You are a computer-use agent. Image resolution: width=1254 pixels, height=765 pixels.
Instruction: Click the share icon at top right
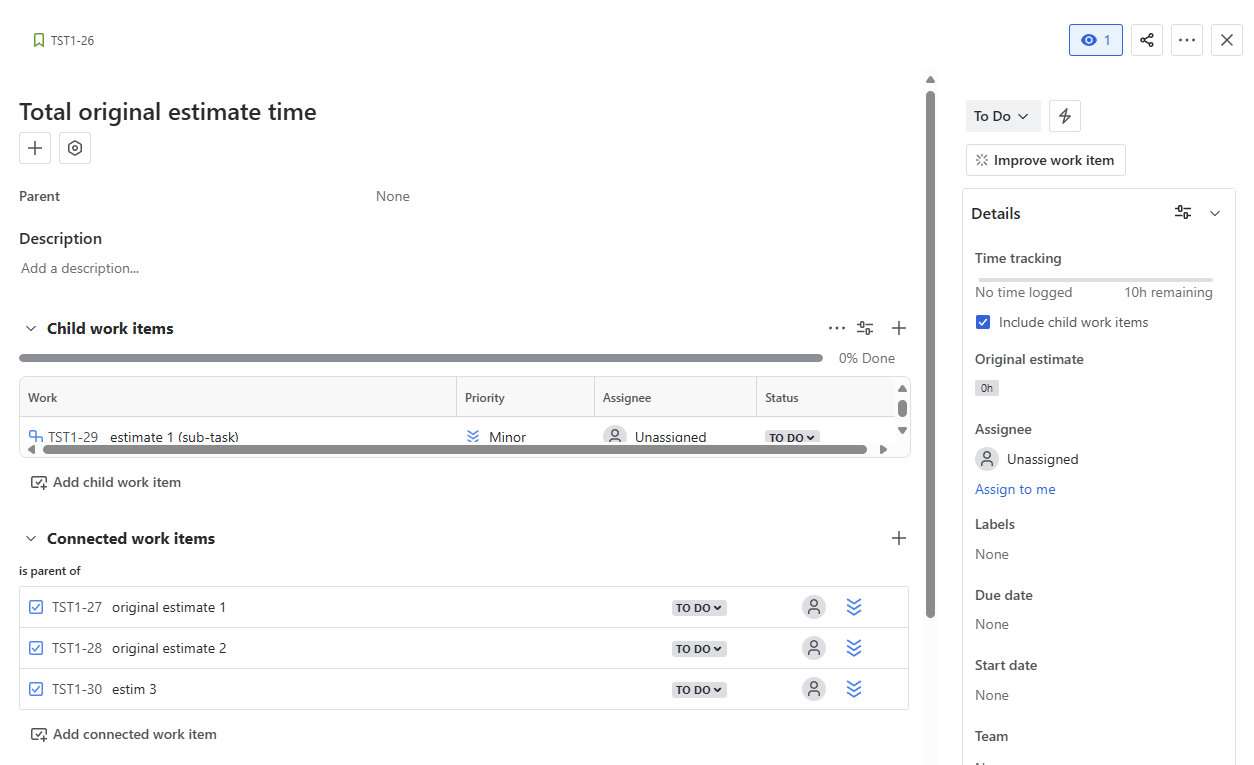pos(1147,40)
